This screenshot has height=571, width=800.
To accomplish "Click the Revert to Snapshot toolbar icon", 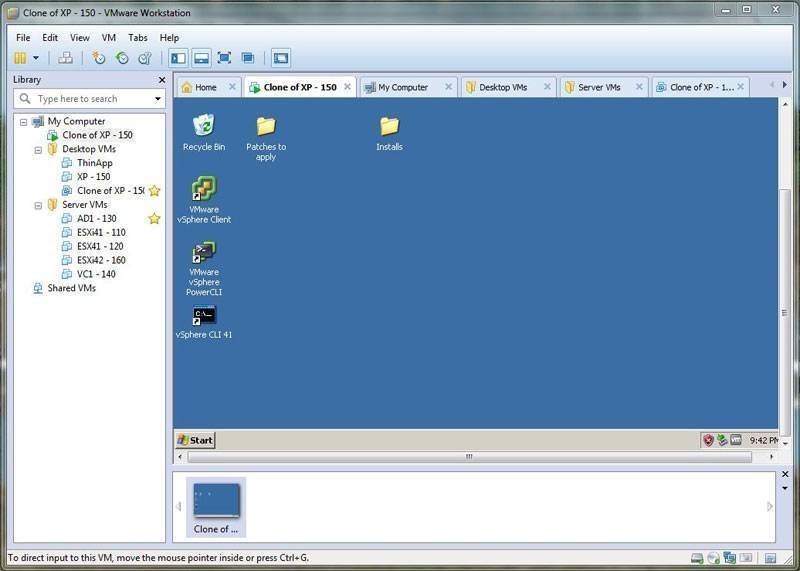I will tap(122, 58).
